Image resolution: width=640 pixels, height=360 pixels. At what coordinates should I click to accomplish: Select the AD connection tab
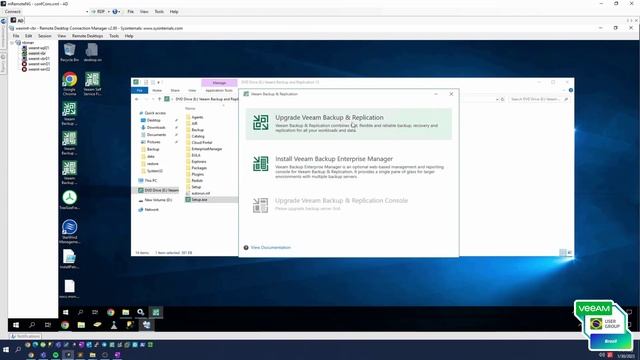tap(17, 20)
